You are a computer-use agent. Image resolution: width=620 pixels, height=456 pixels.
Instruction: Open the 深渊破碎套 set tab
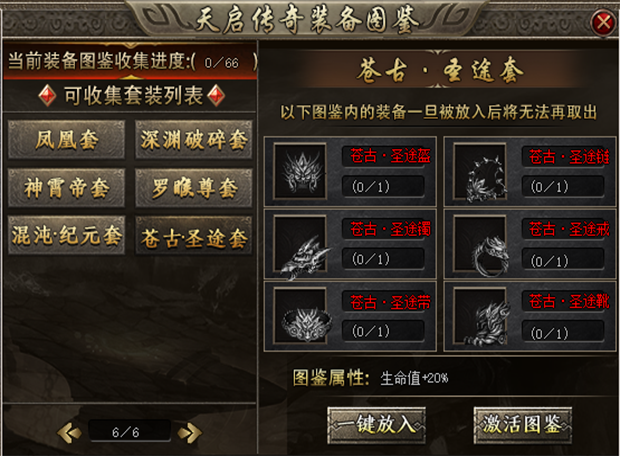coord(194,140)
